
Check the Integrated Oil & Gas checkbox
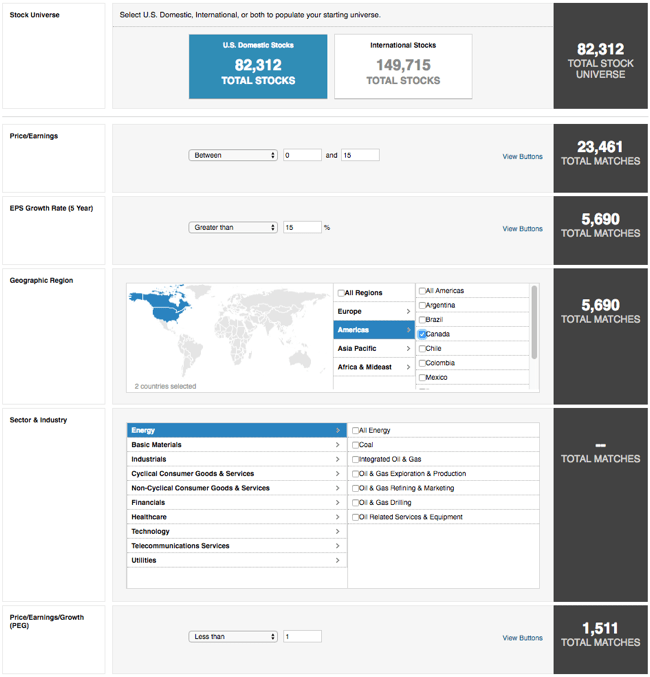point(355,459)
